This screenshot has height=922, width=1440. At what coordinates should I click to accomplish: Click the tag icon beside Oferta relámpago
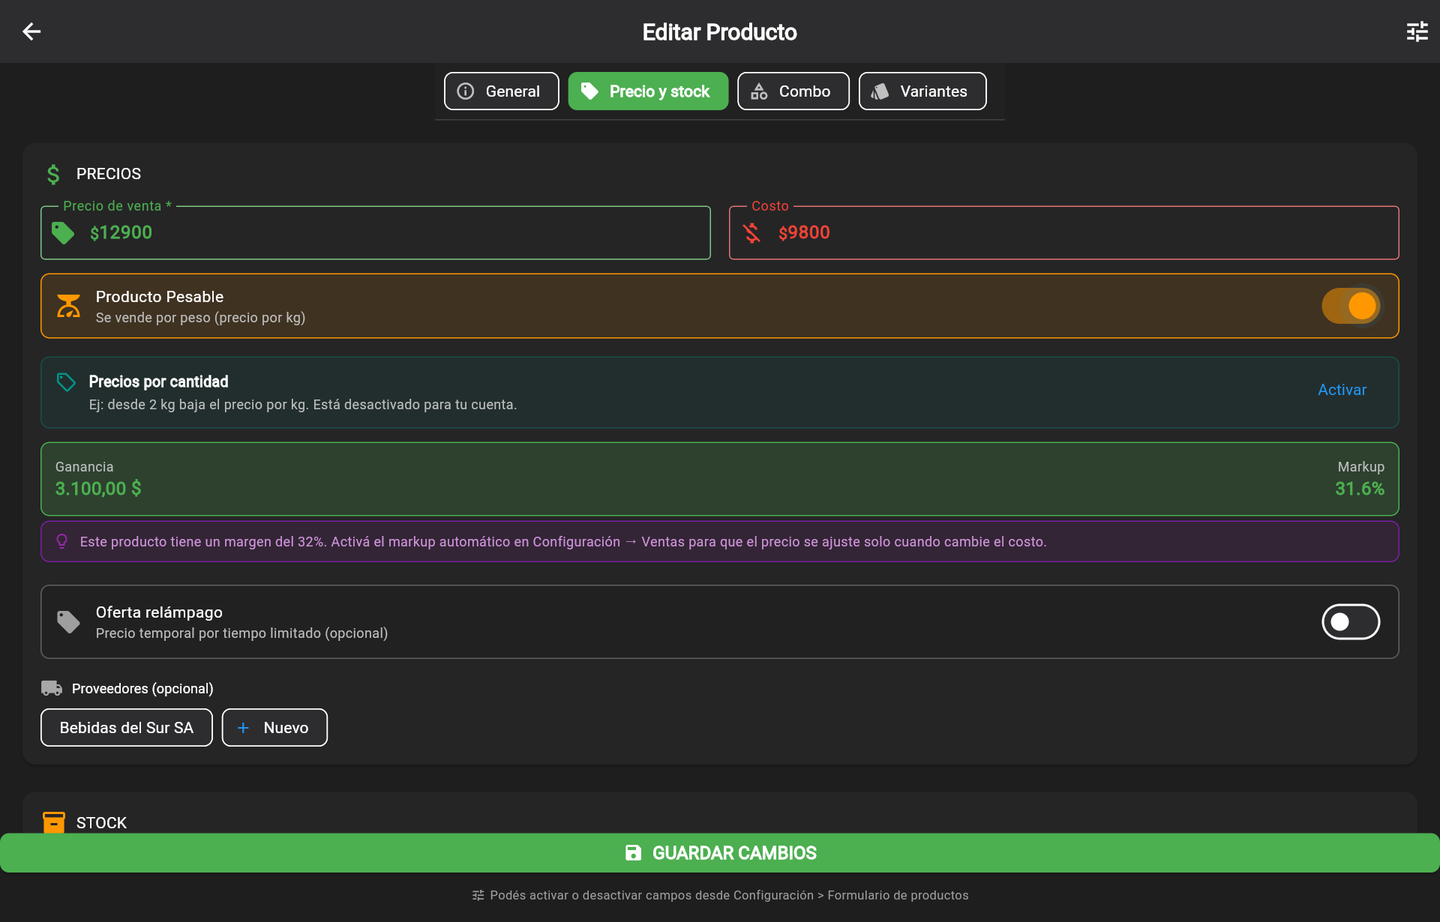(68, 622)
